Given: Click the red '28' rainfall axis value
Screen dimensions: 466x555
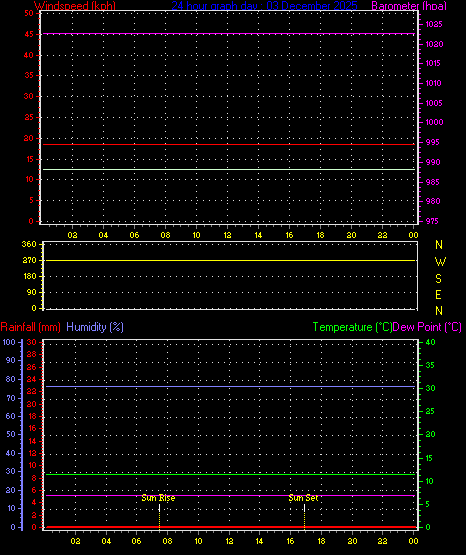Looking at the screenshot, I should point(32,354).
